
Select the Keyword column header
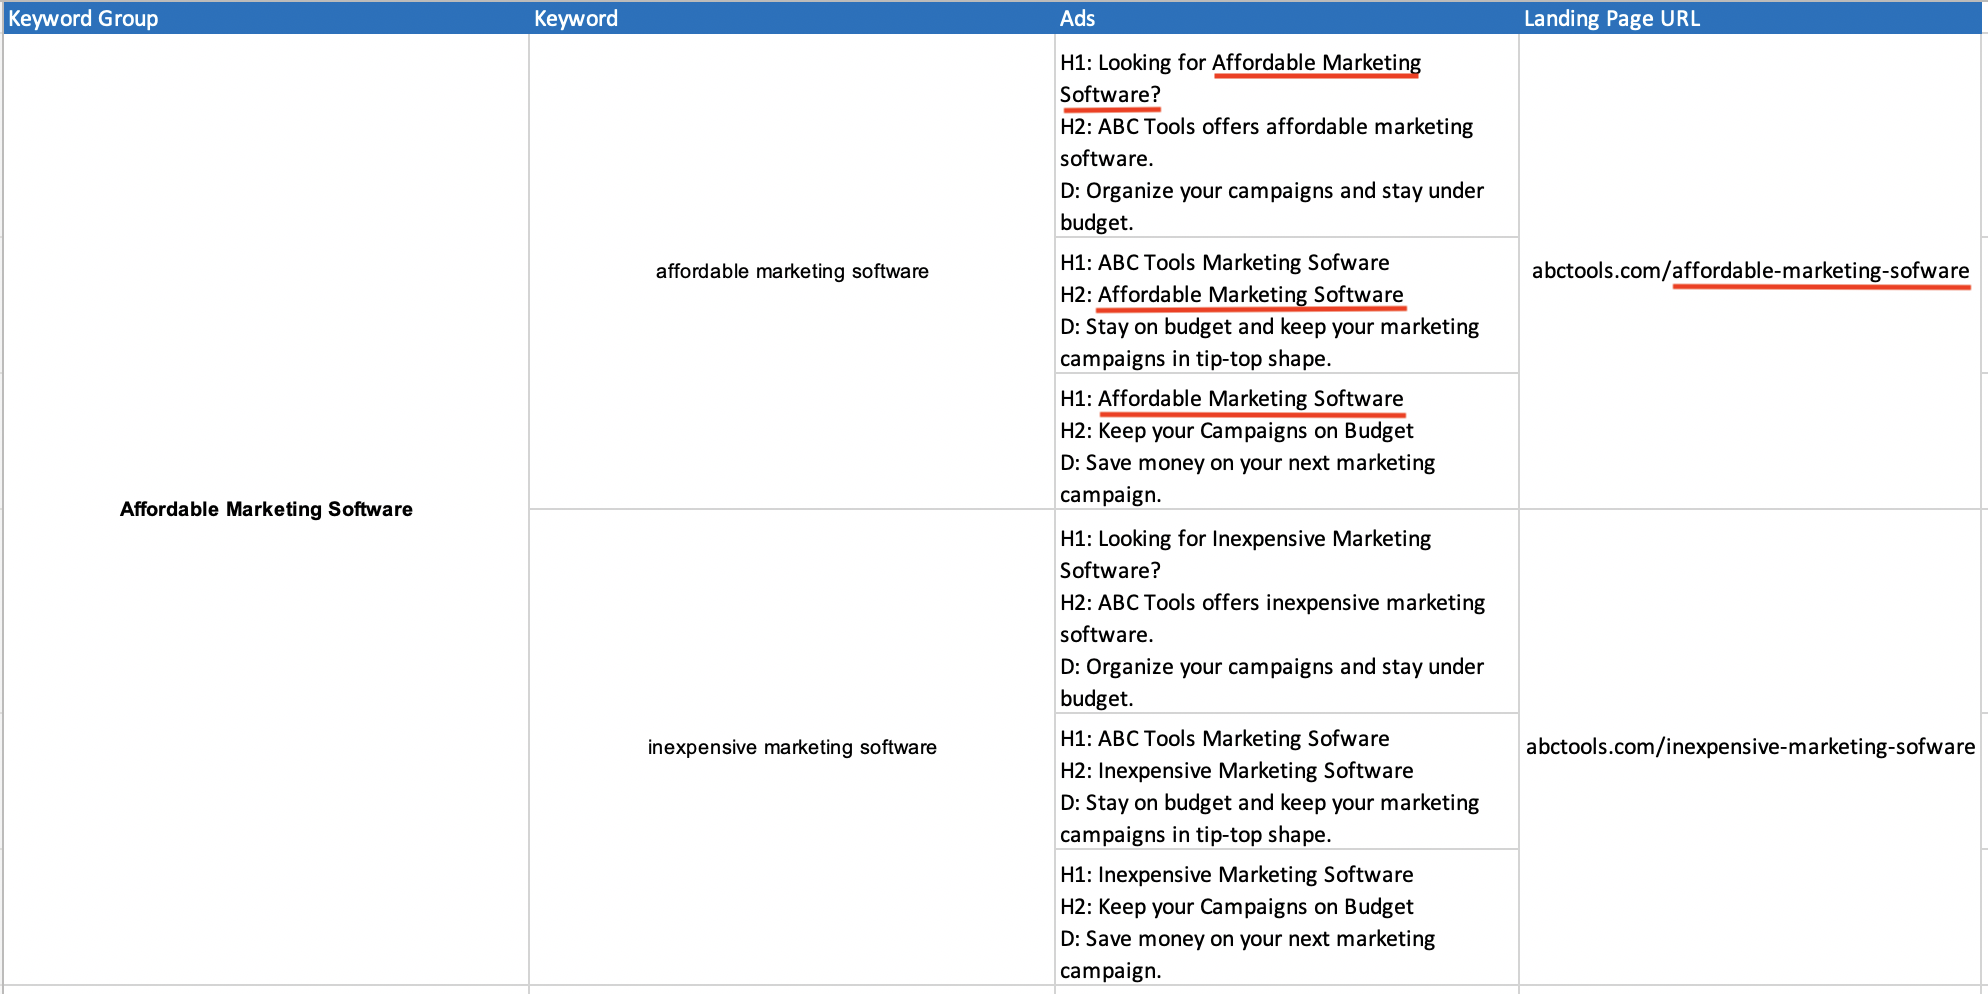792,18
